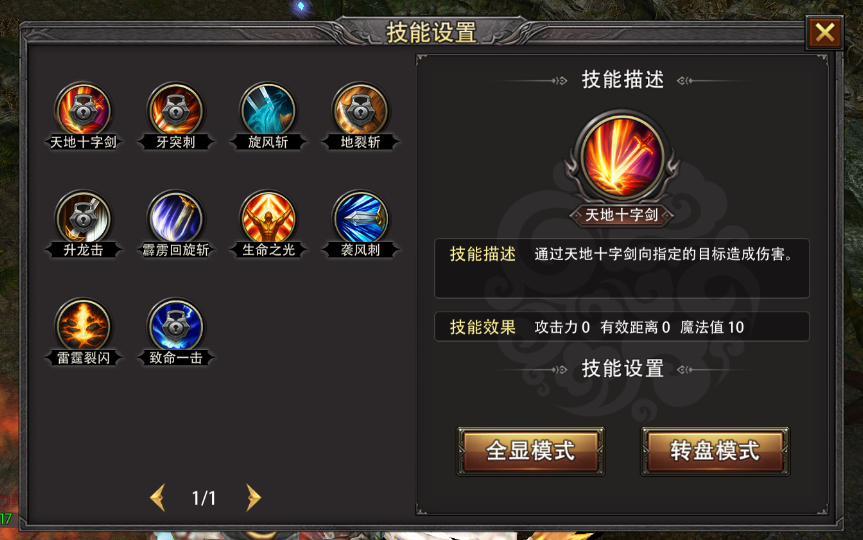Screen dimensions: 863x540
Task: Select the locked 天地十字剑 skill icon
Action: tap(83, 111)
